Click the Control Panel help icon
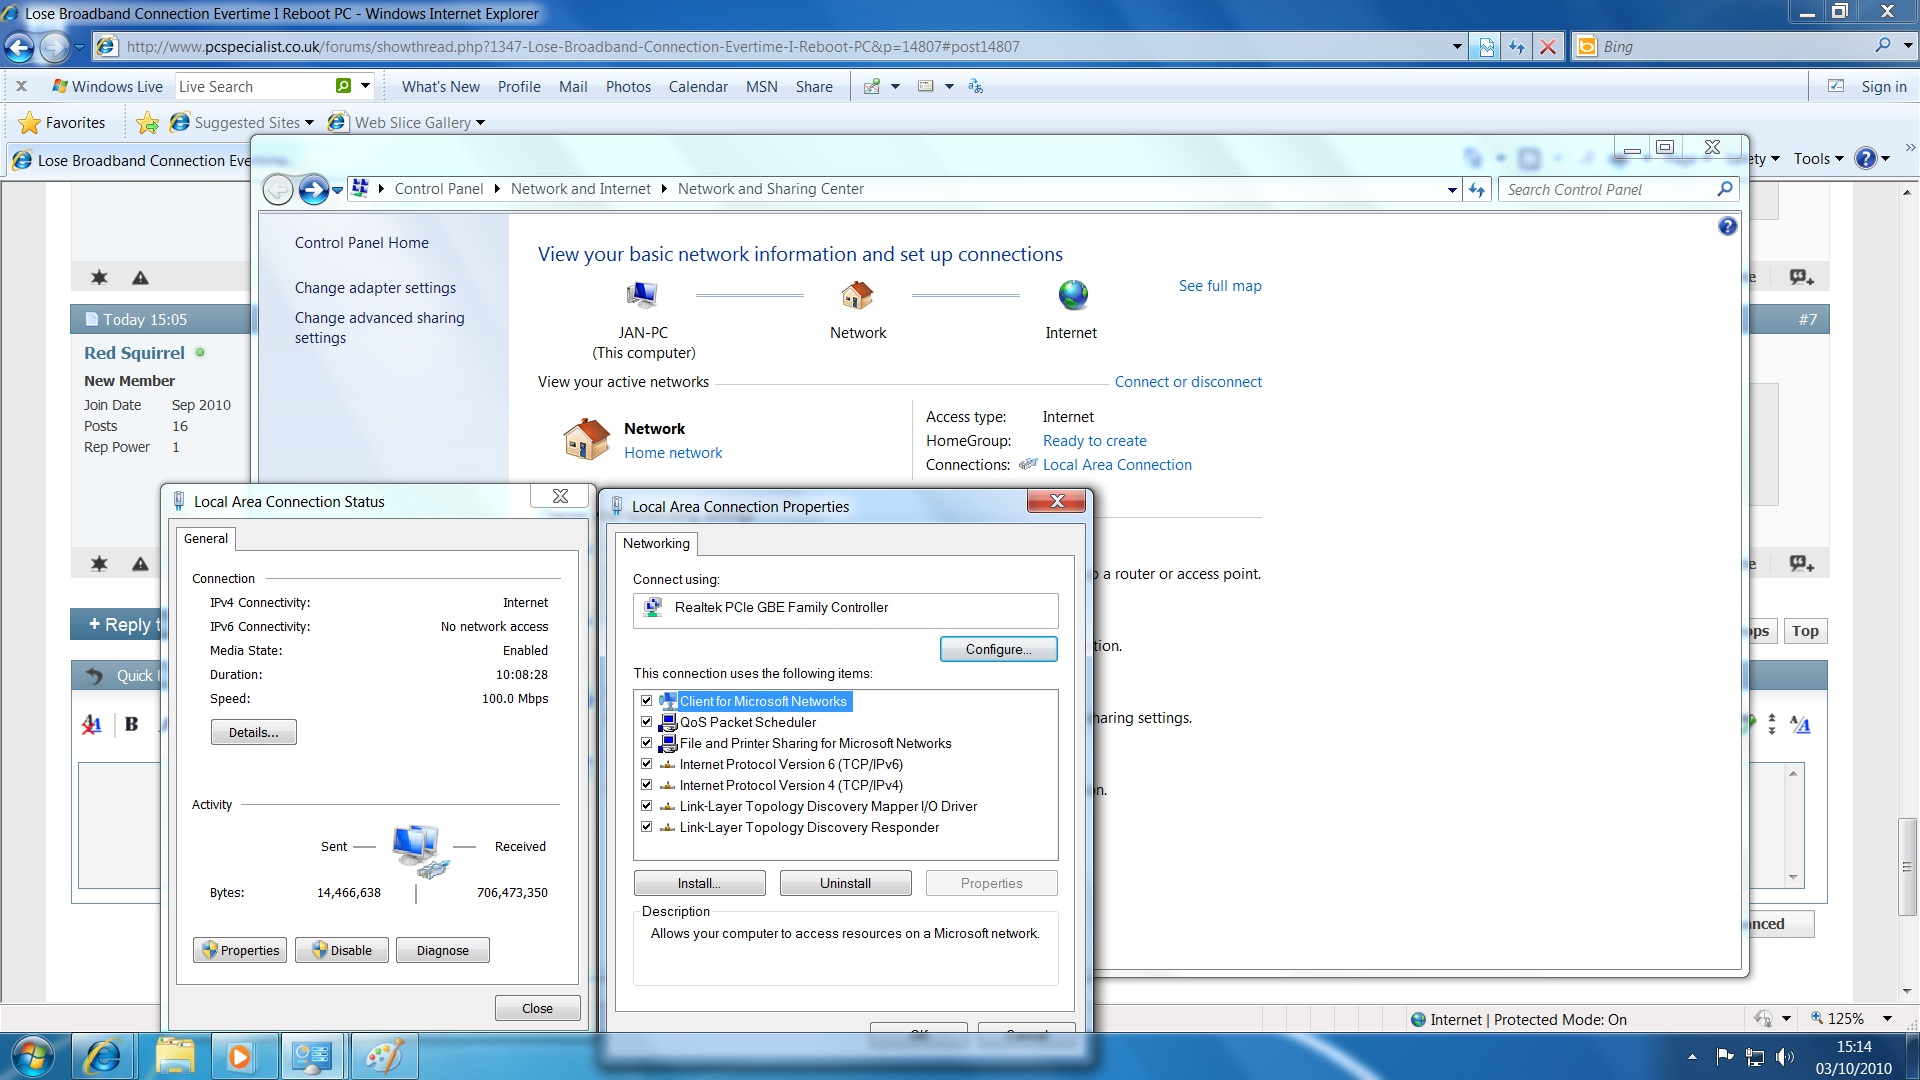 coord(1727,226)
